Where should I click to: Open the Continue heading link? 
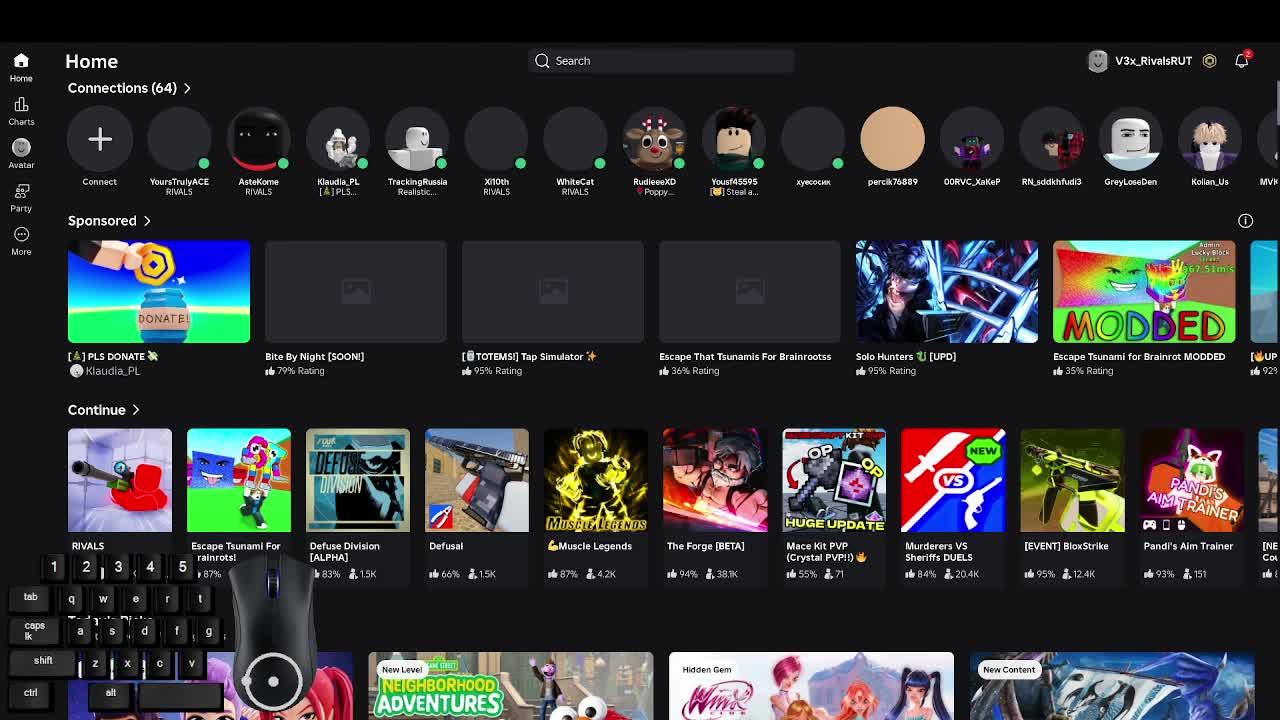click(x=97, y=410)
